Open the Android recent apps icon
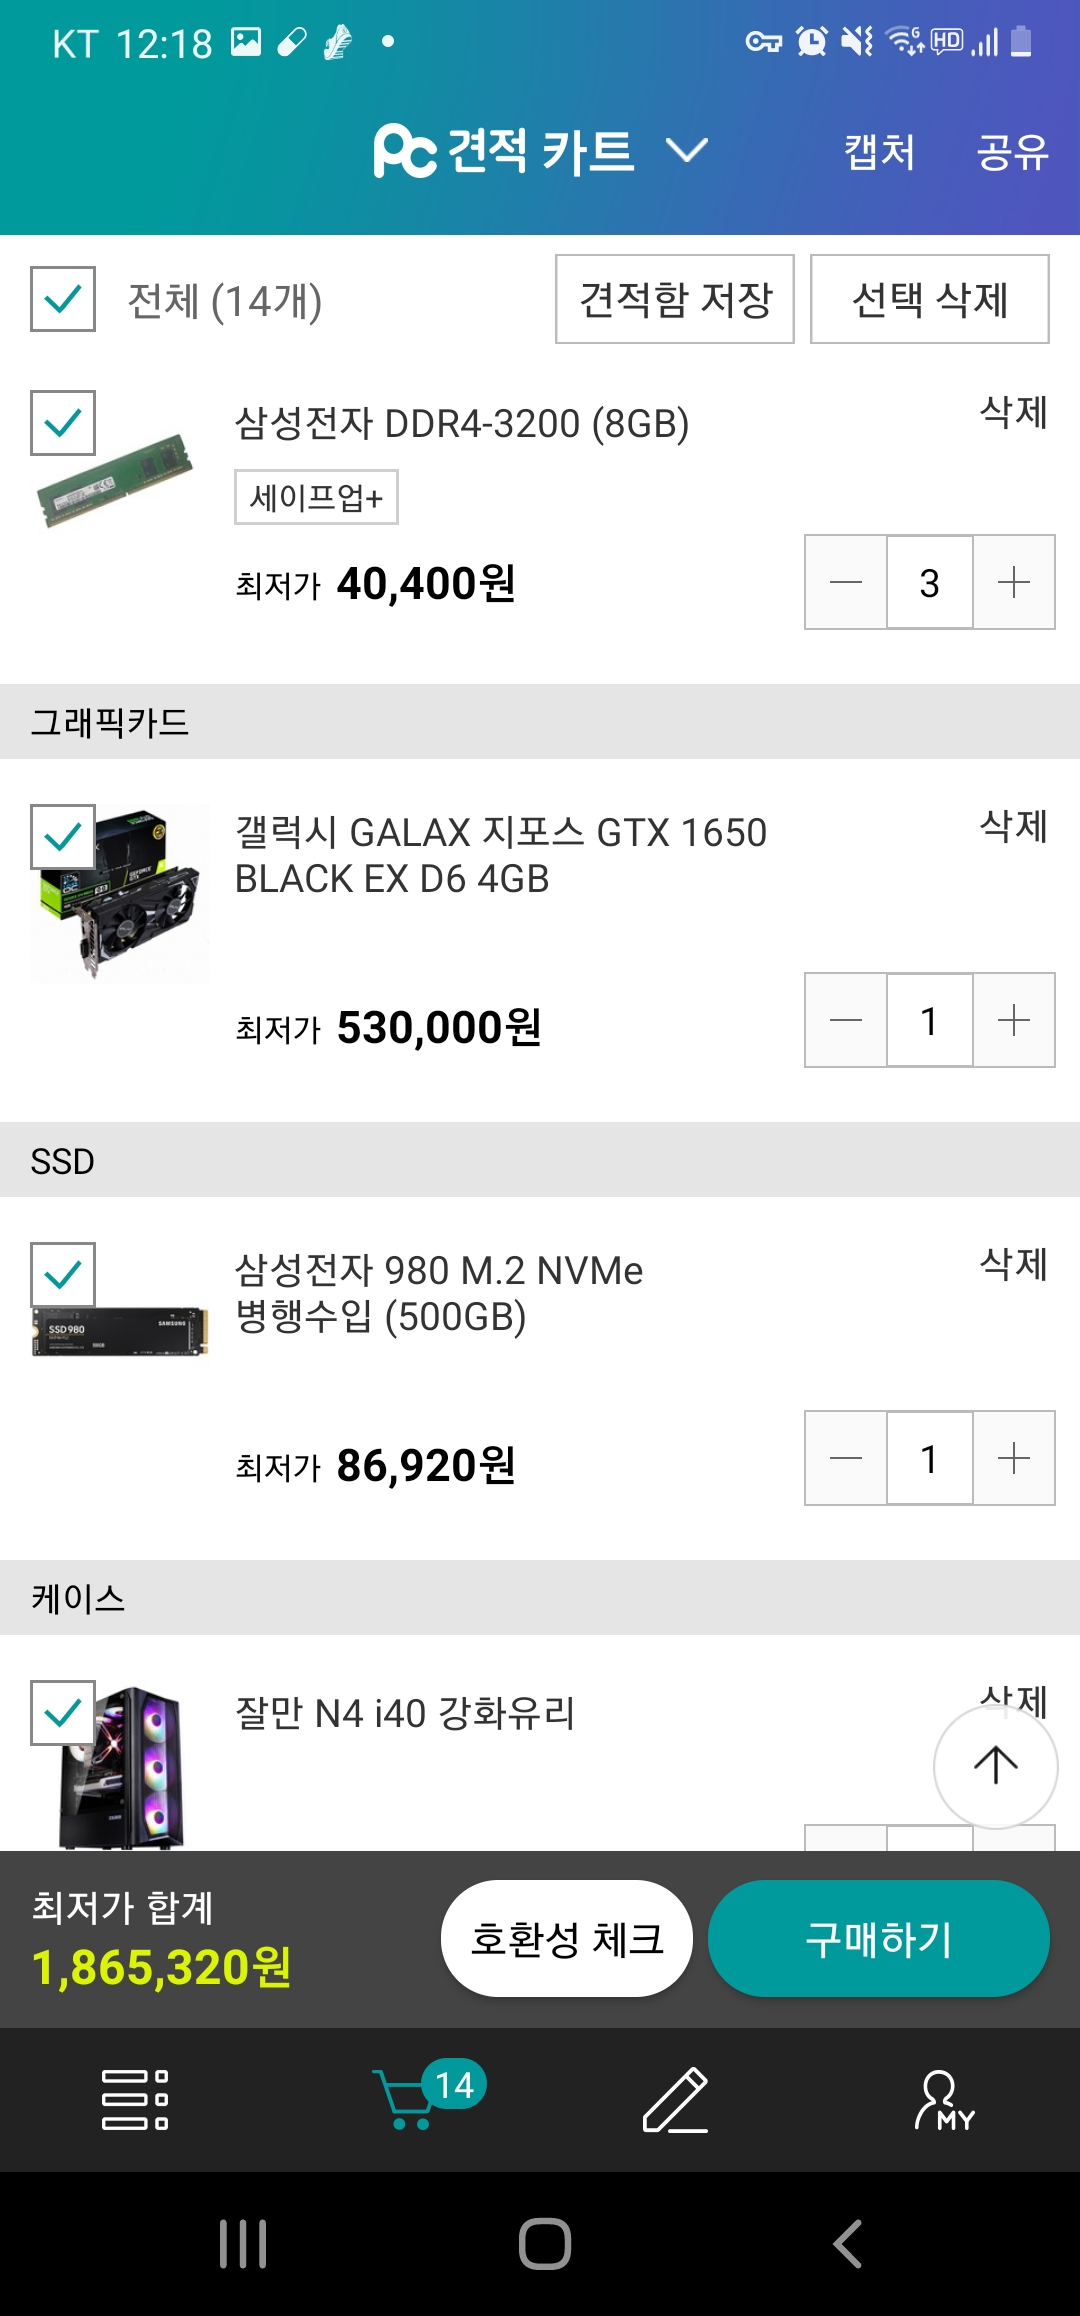This screenshot has width=1080, height=2316. [x=243, y=2243]
